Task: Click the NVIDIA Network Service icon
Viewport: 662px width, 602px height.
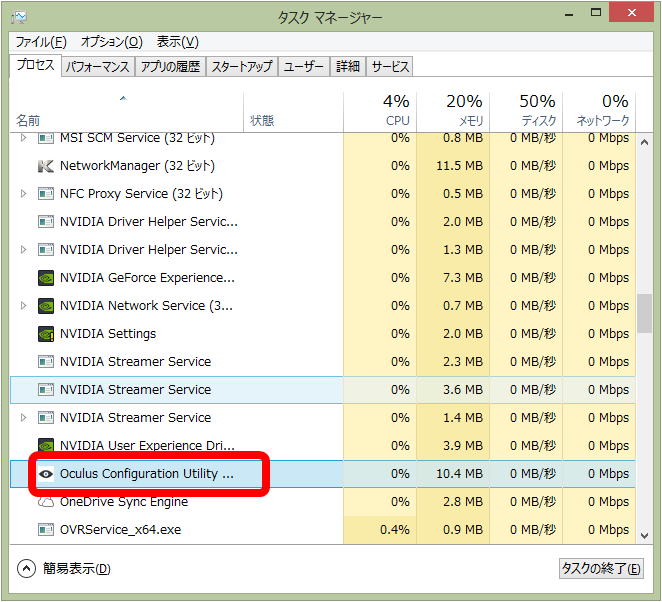Action: (x=46, y=306)
